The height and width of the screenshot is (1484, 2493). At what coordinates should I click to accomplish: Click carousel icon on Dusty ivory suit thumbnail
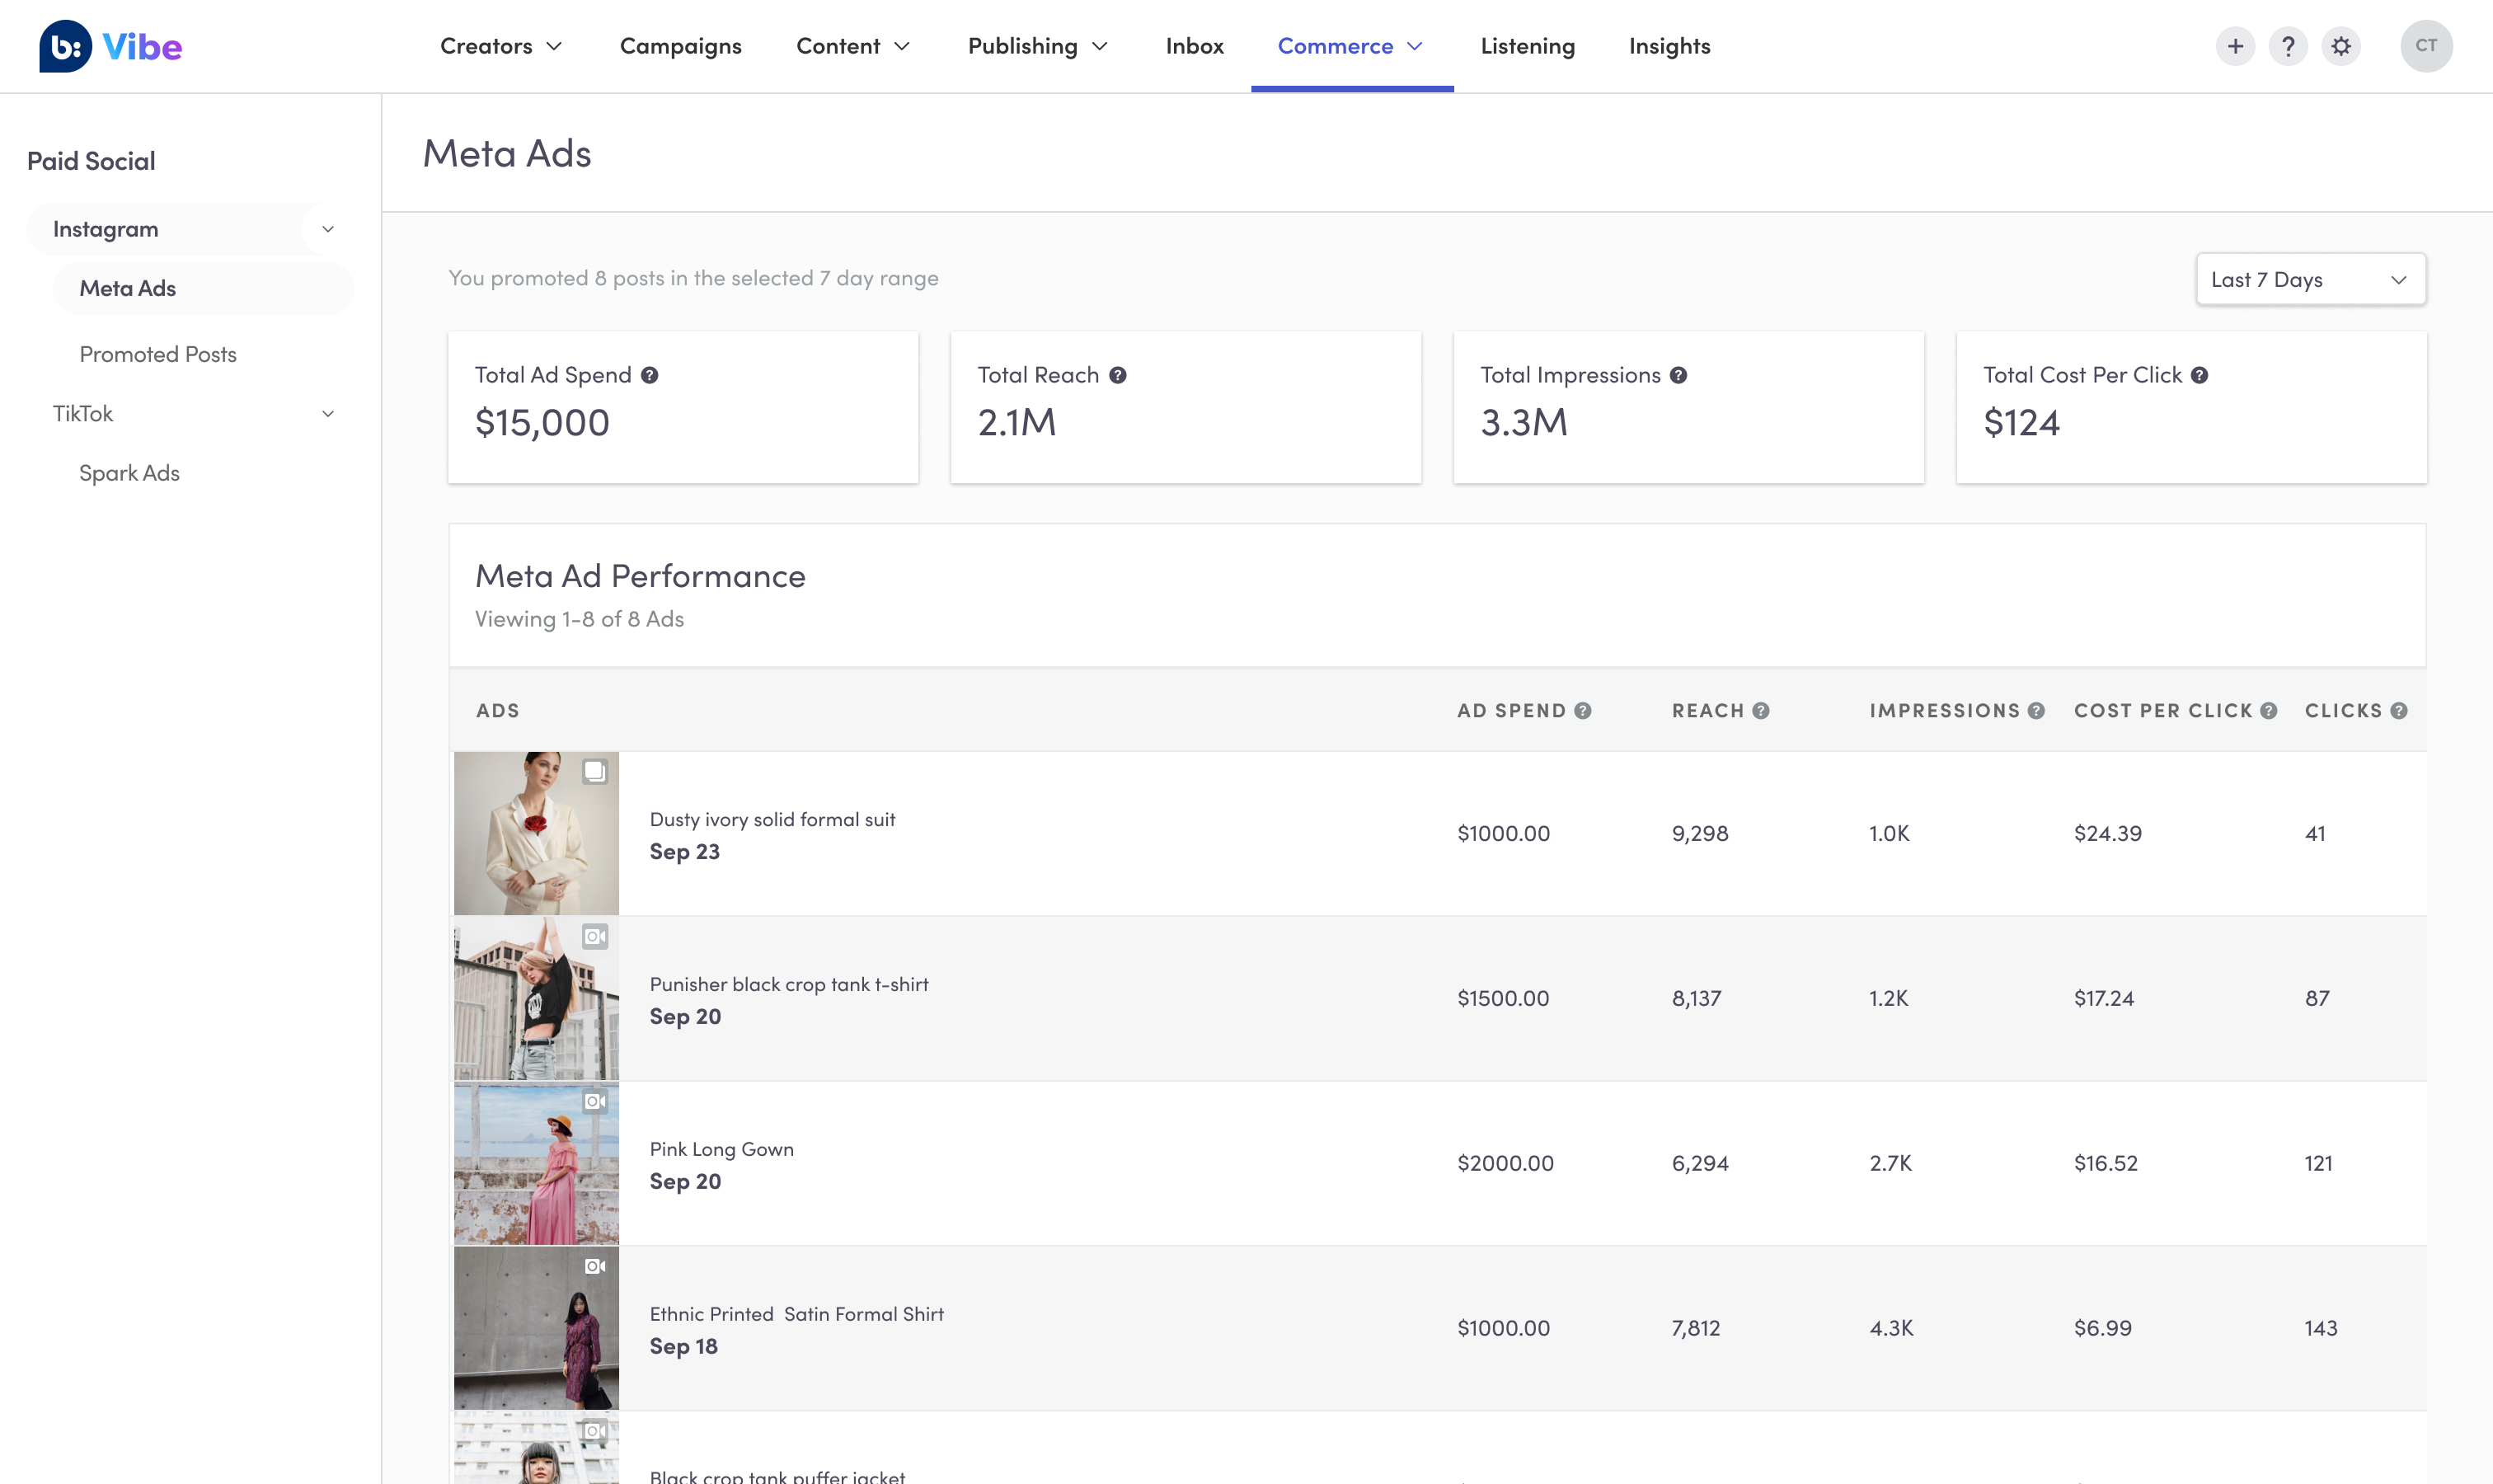point(595,772)
